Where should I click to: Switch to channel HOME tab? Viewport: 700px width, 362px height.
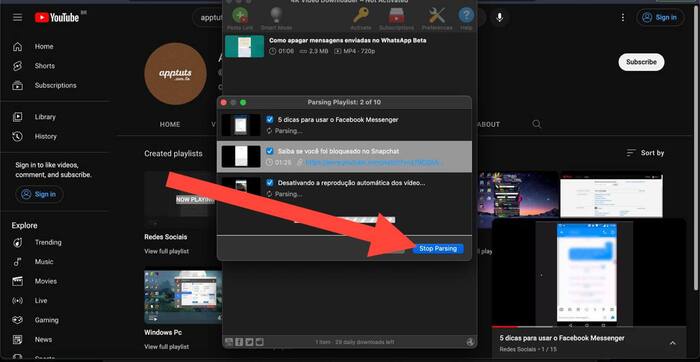[x=170, y=125]
